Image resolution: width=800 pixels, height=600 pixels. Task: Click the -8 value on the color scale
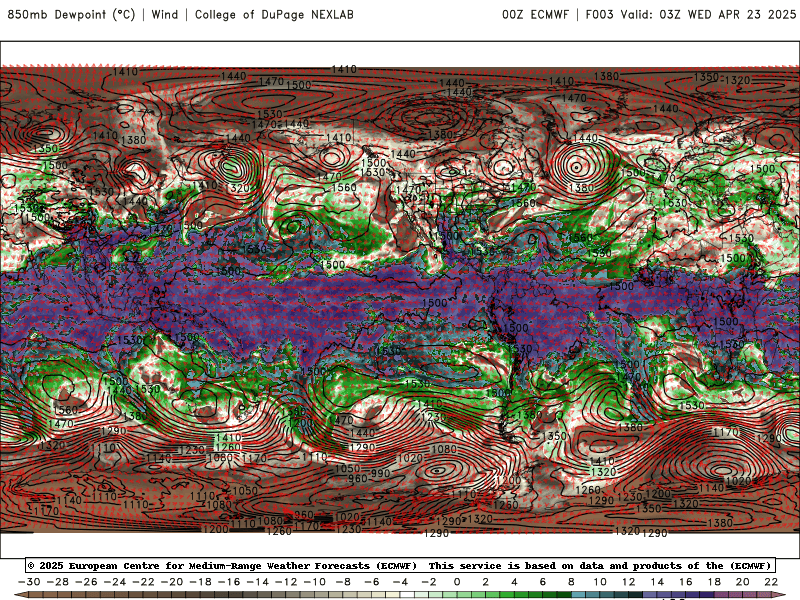[x=343, y=582]
